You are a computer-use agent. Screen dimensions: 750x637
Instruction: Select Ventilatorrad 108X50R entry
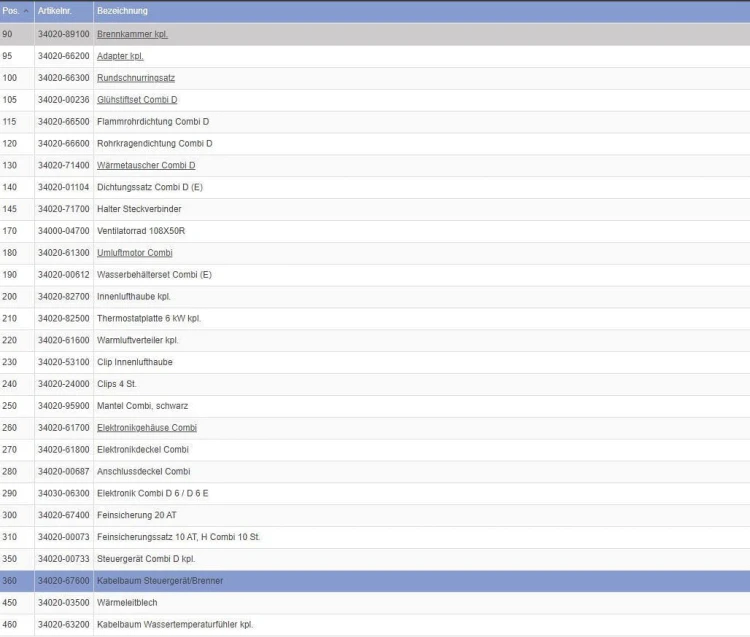[x=141, y=231]
